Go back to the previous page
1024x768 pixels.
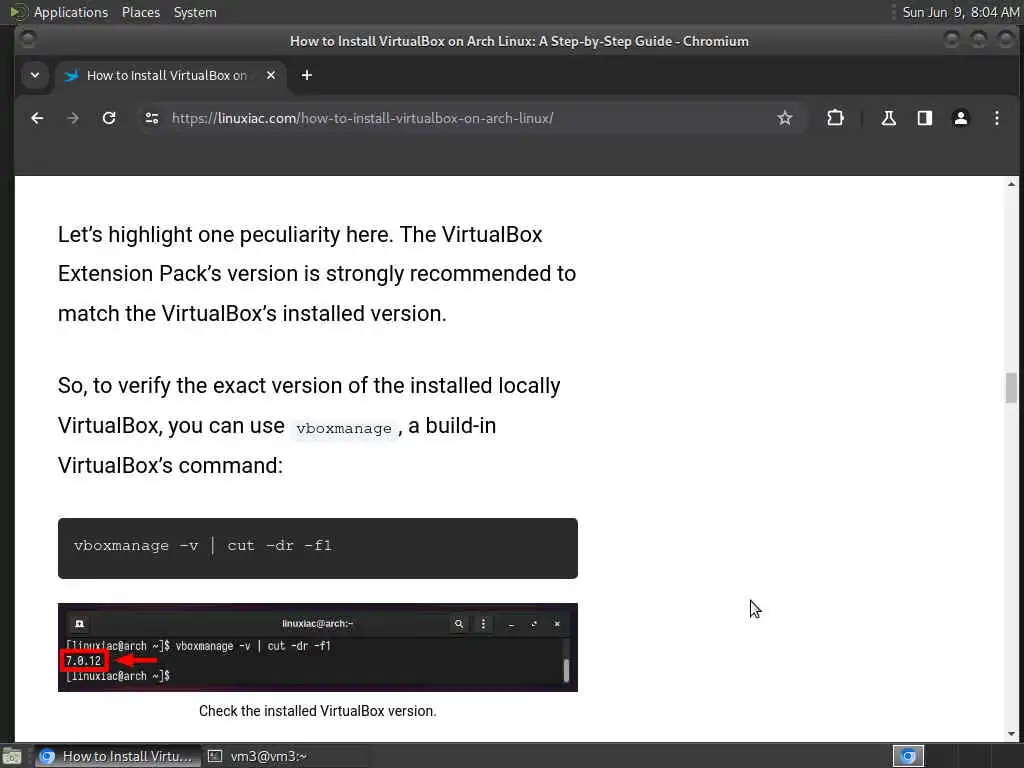pos(37,118)
